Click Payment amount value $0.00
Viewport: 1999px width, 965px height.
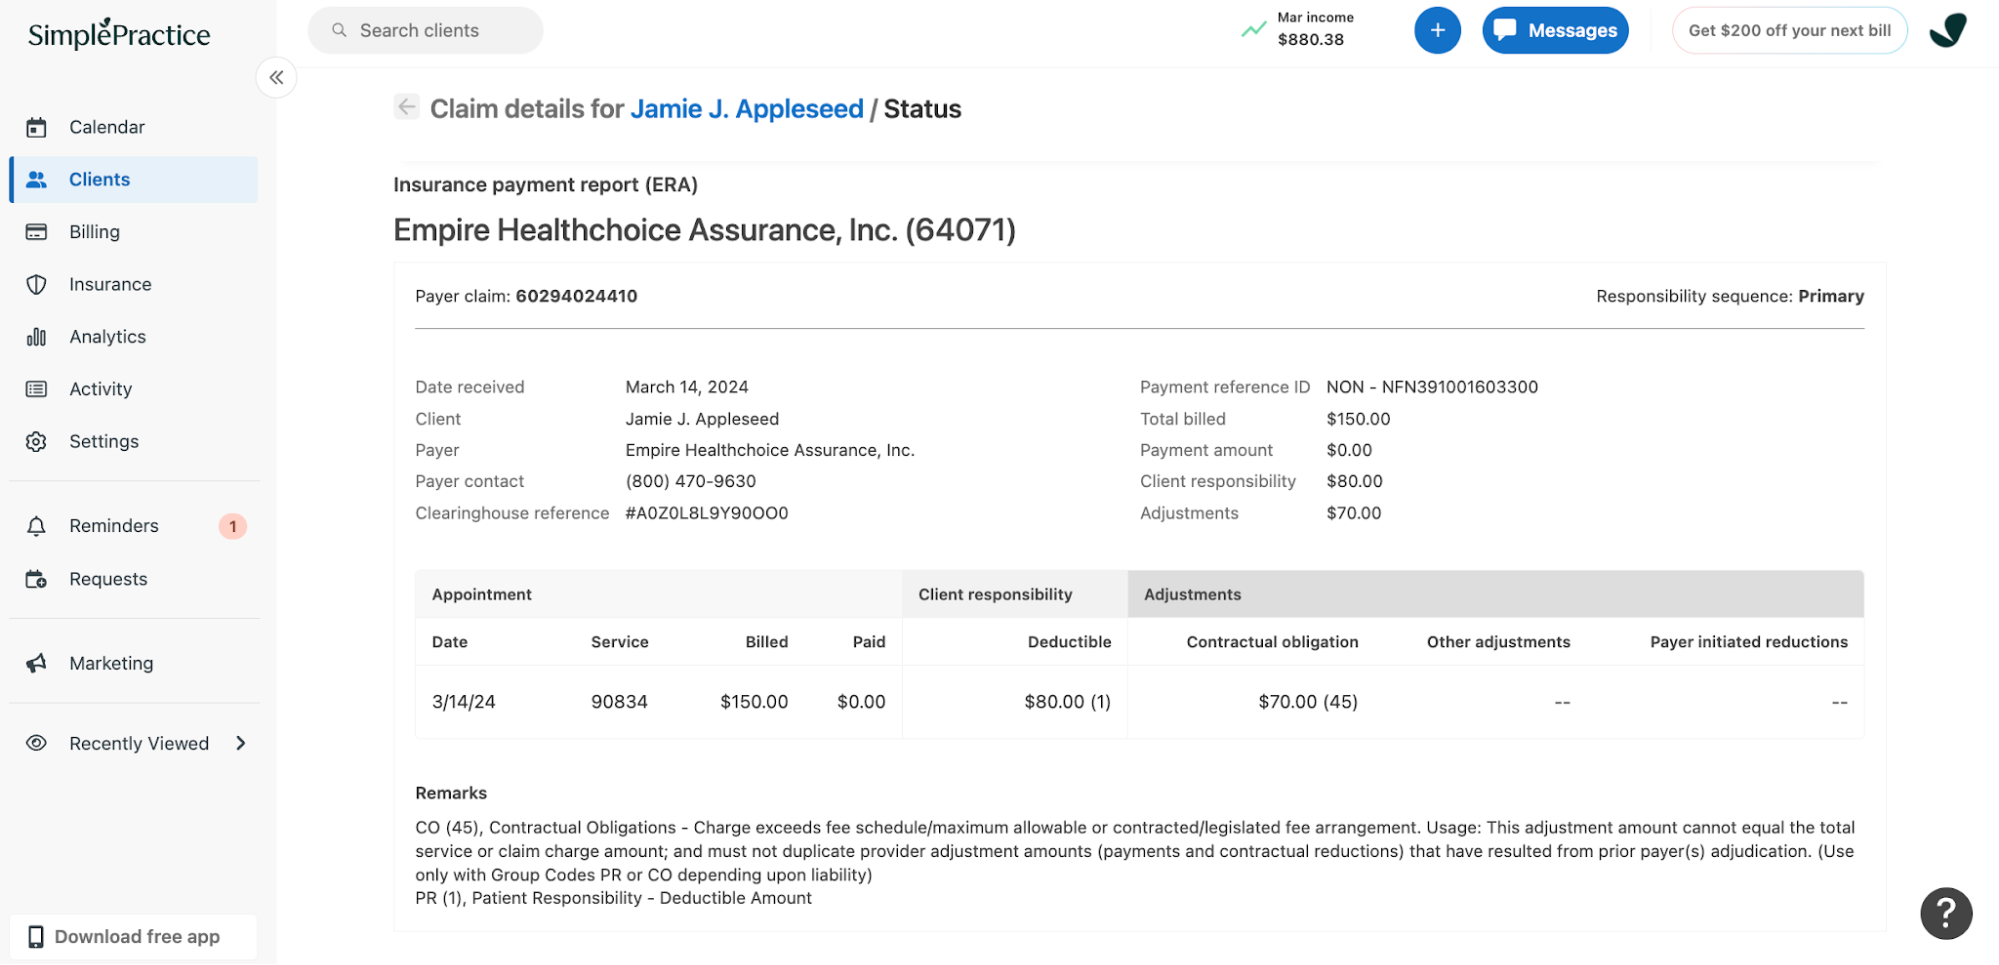pos(1349,450)
